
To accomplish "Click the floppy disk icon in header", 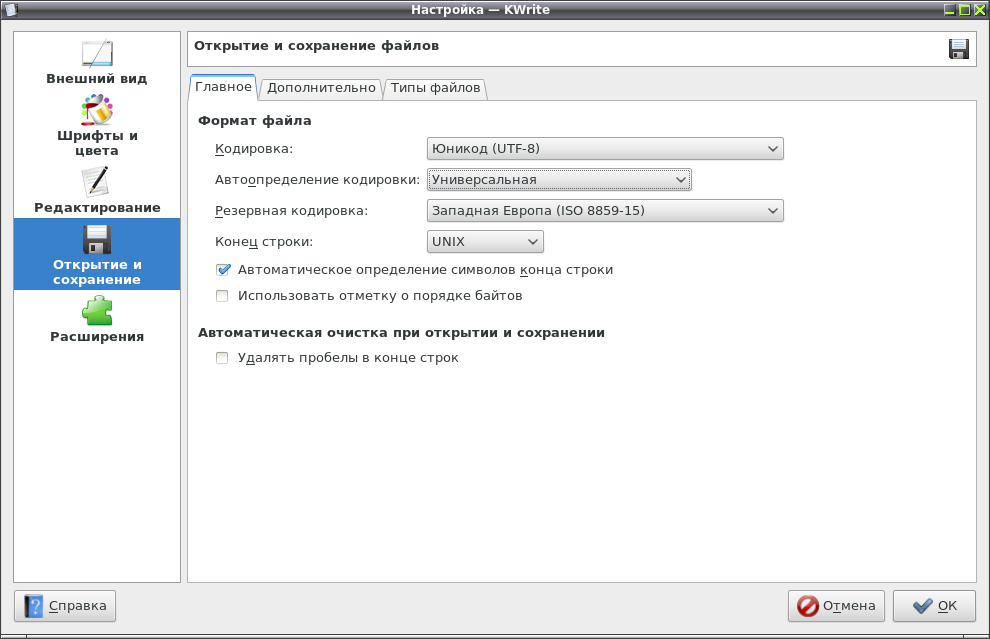I will tap(958, 49).
